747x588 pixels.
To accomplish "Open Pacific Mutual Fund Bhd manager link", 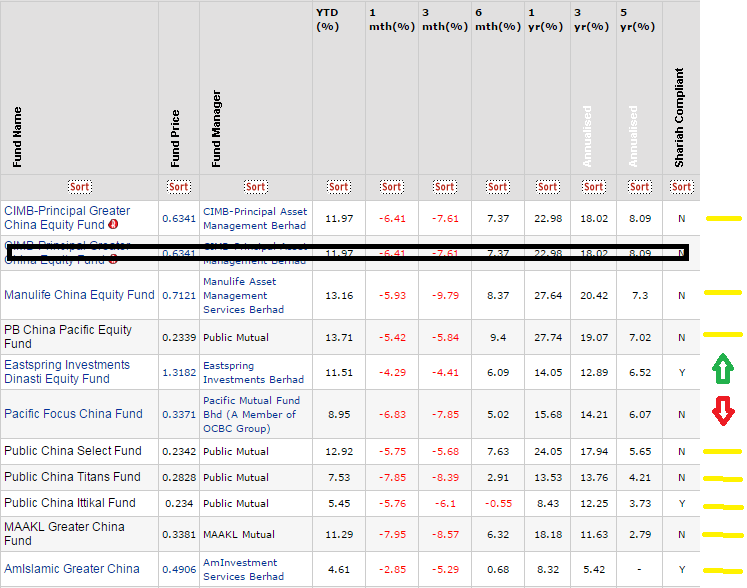I will [x=252, y=415].
